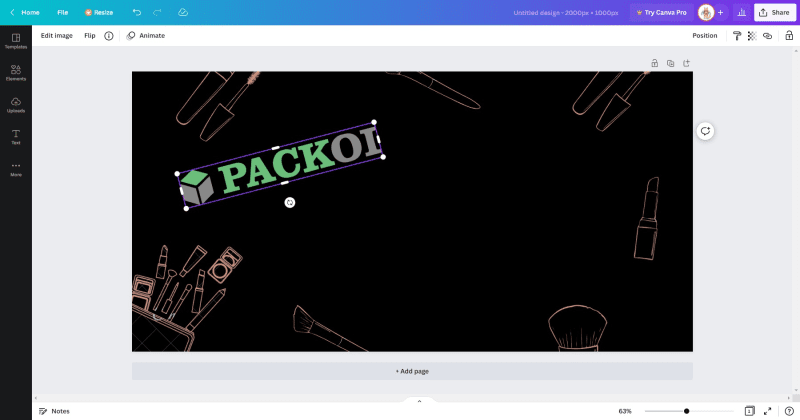Open the Position tab
The width and height of the screenshot is (800, 420).
point(704,35)
